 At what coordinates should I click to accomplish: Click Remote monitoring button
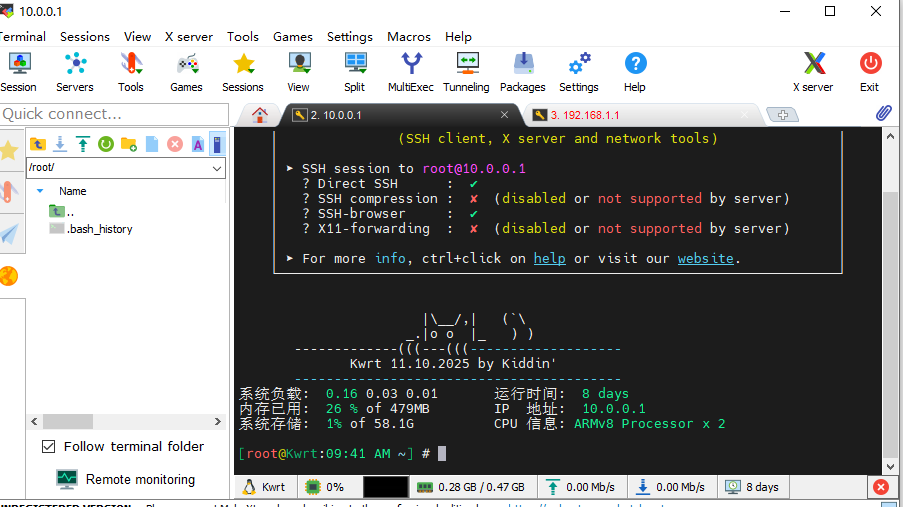click(126, 479)
